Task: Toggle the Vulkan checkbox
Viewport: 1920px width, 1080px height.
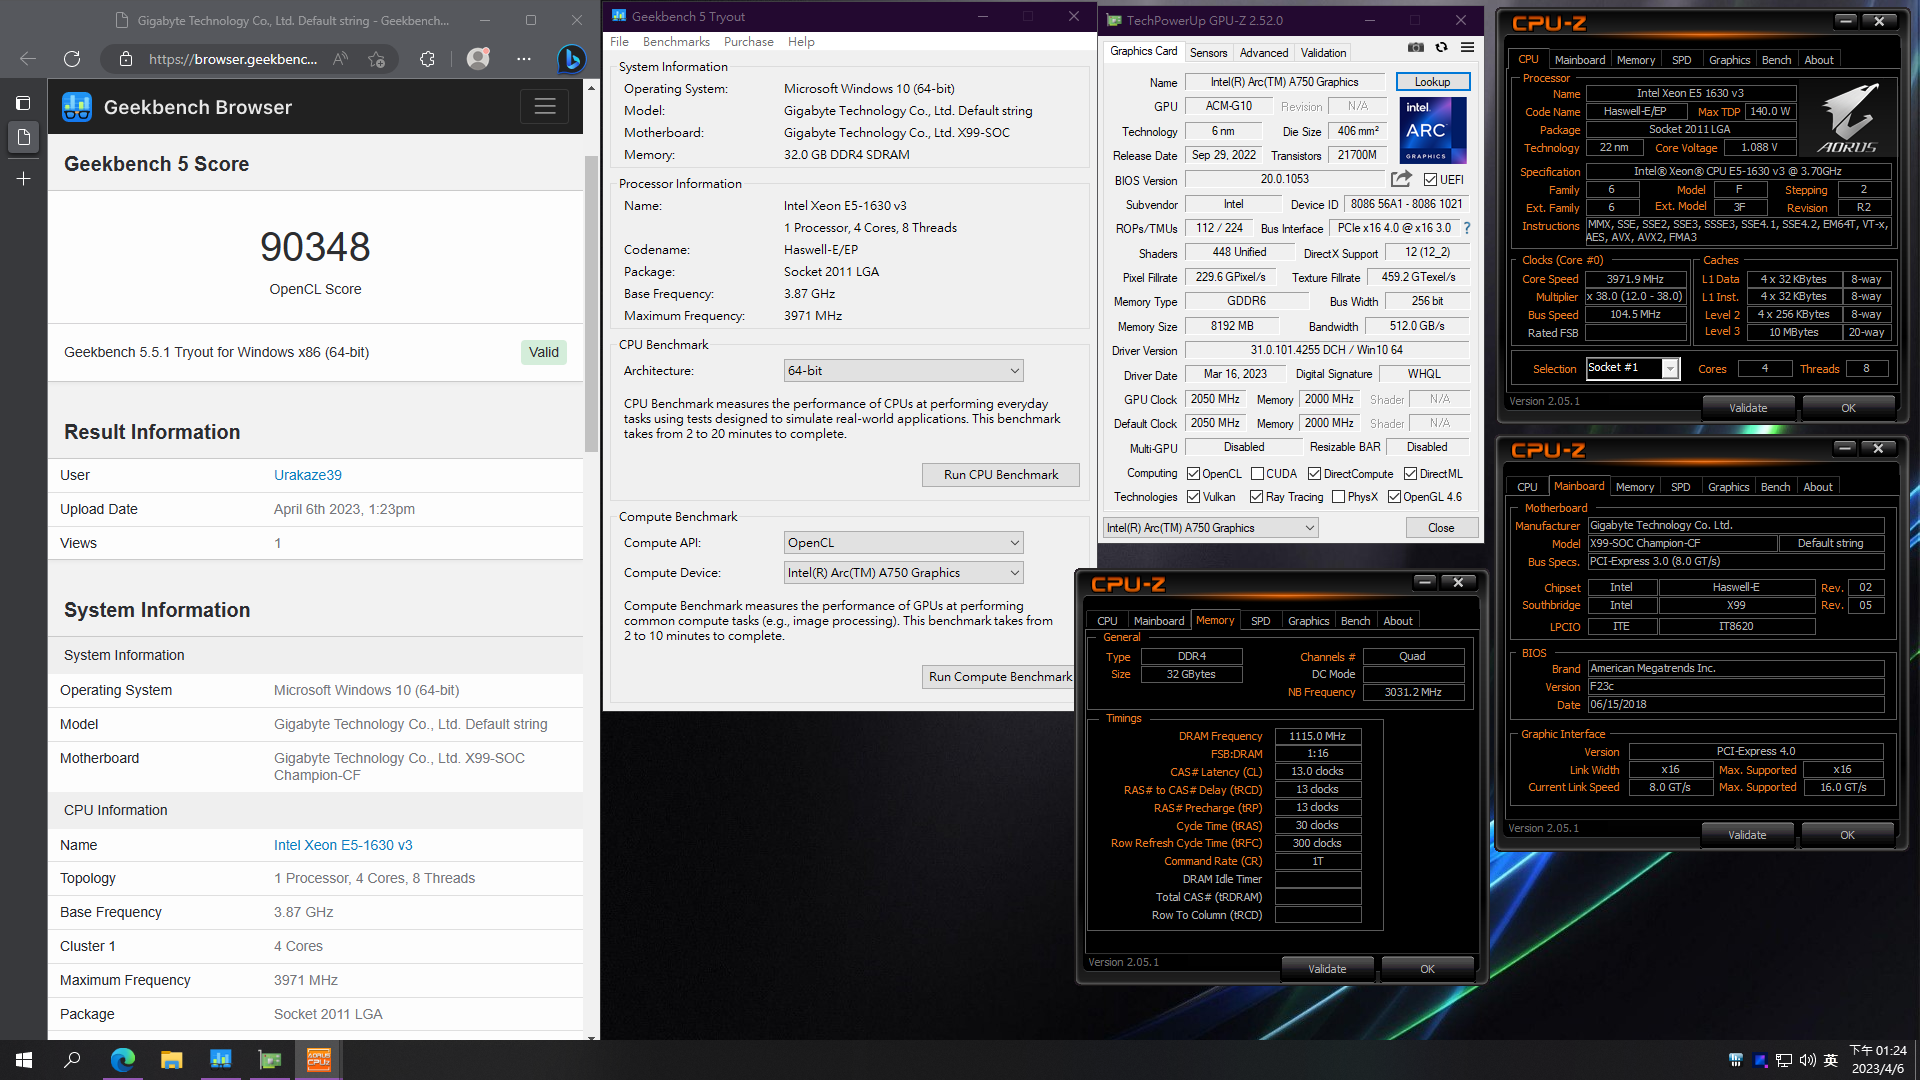Action: point(1193,497)
